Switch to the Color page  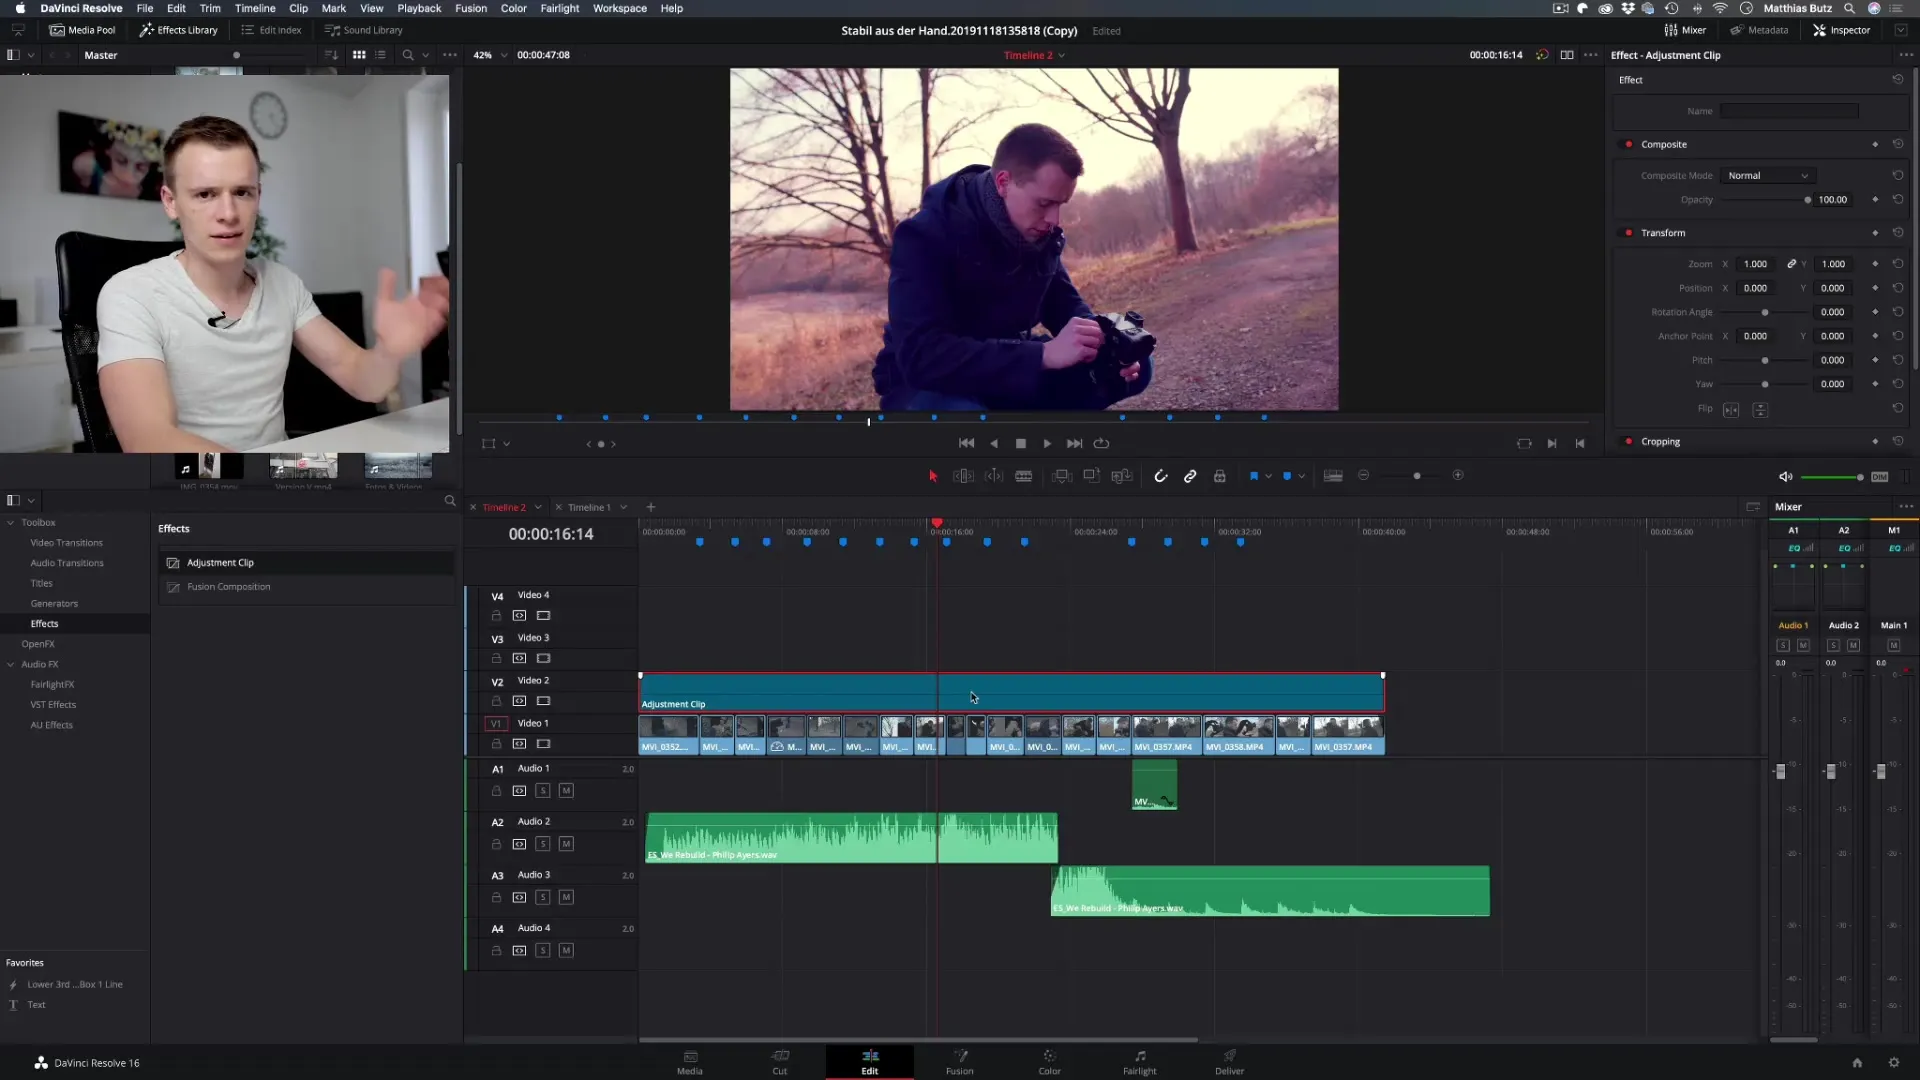1049,1062
